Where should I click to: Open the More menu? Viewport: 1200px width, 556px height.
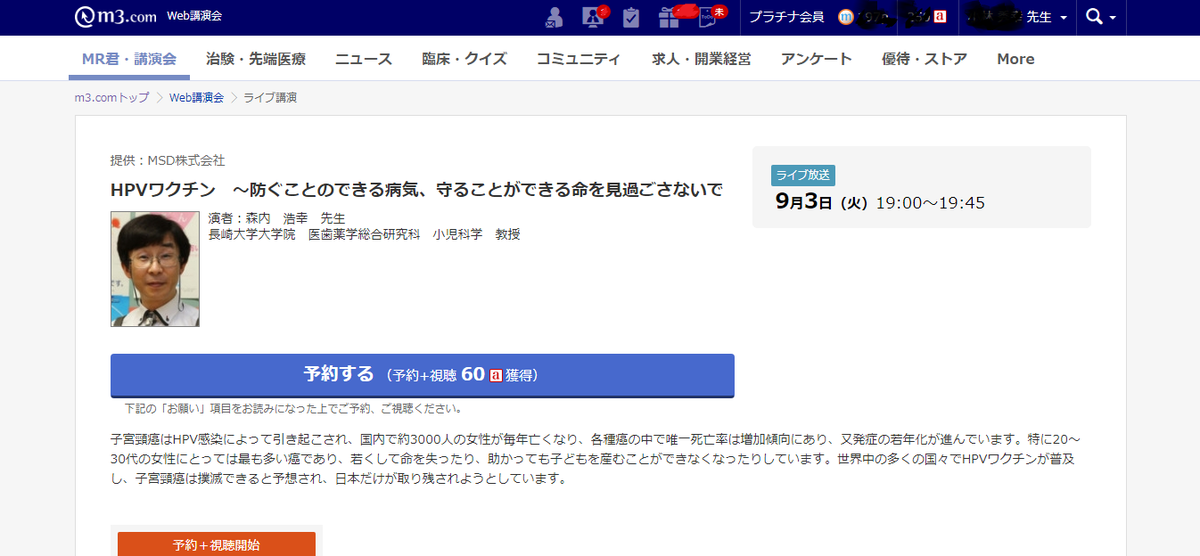click(1015, 59)
